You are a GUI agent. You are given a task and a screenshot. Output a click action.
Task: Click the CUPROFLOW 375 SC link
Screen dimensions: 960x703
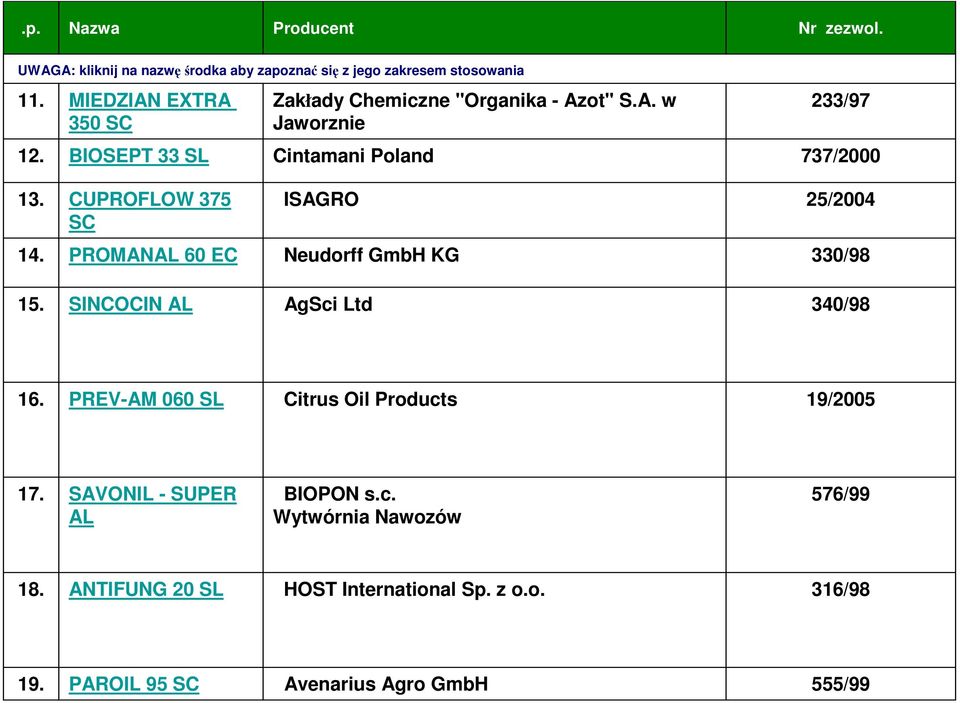pos(149,211)
